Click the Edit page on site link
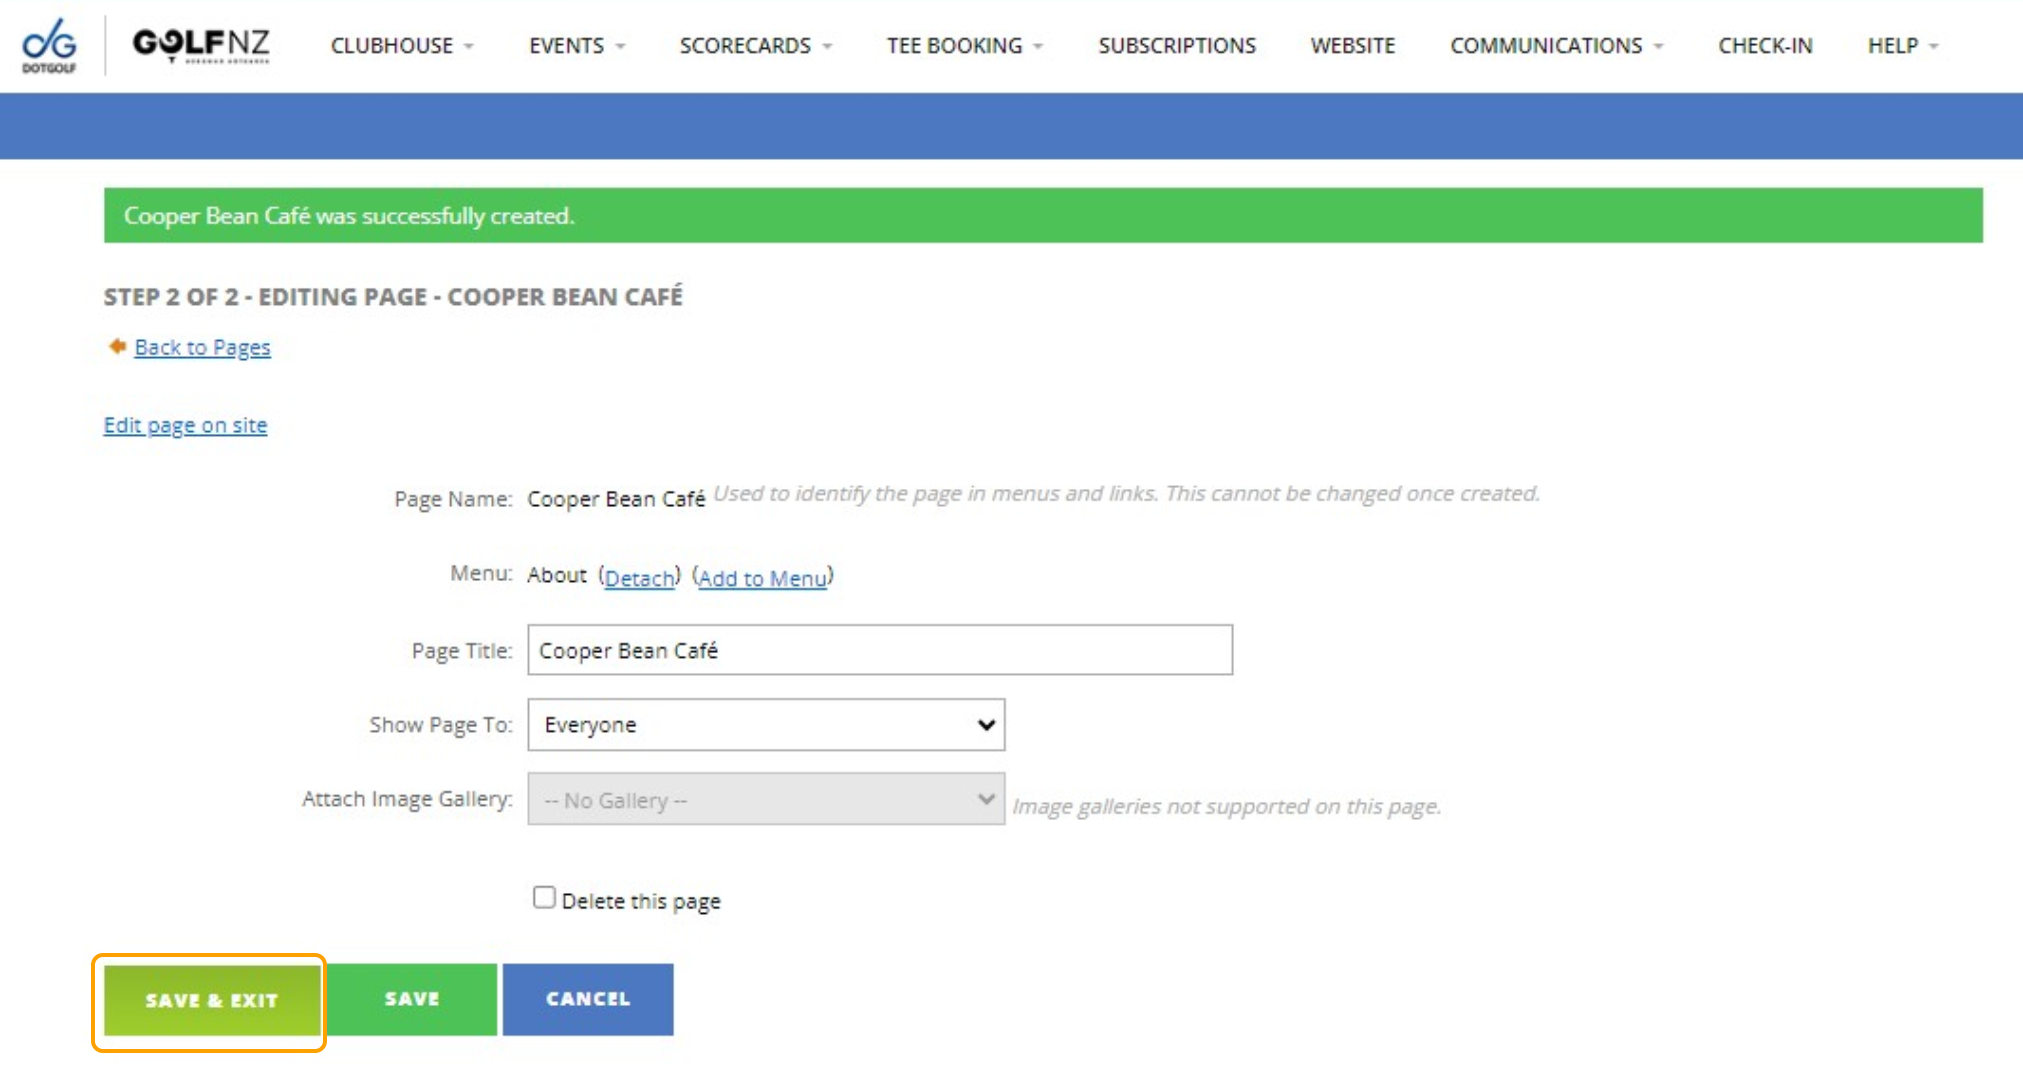Screen dimensions: 2023x1087 [185, 425]
